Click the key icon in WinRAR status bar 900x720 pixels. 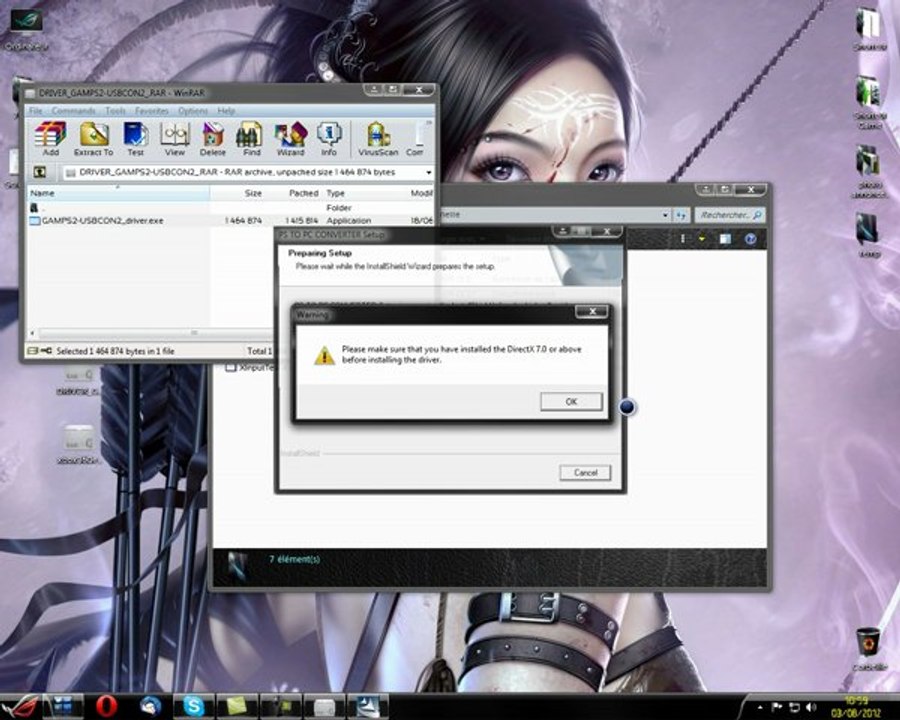click(x=46, y=351)
